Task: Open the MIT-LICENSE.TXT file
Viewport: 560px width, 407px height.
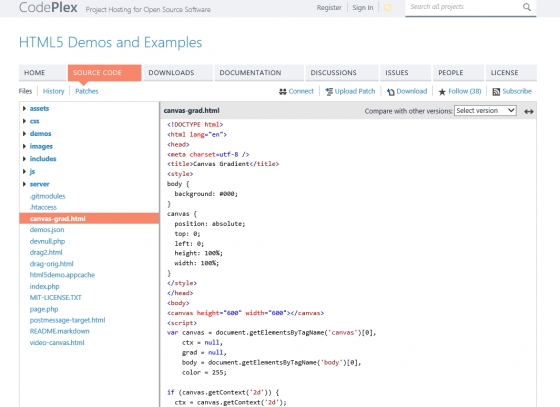Action: tap(56, 297)
